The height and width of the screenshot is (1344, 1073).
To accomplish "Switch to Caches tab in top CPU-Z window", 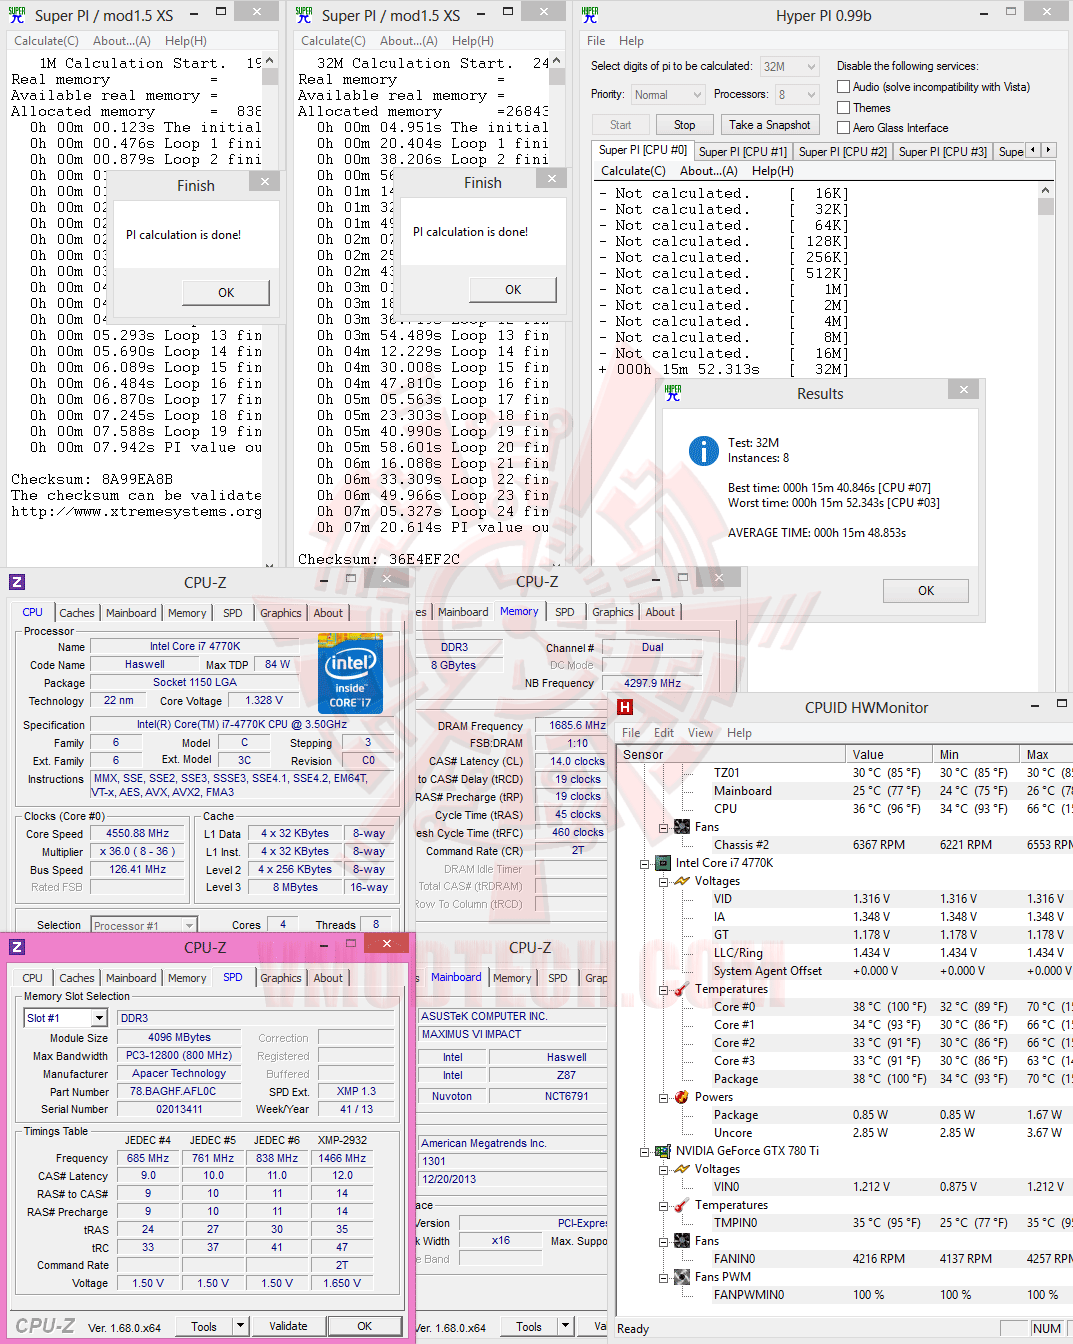I will (77, 613).
